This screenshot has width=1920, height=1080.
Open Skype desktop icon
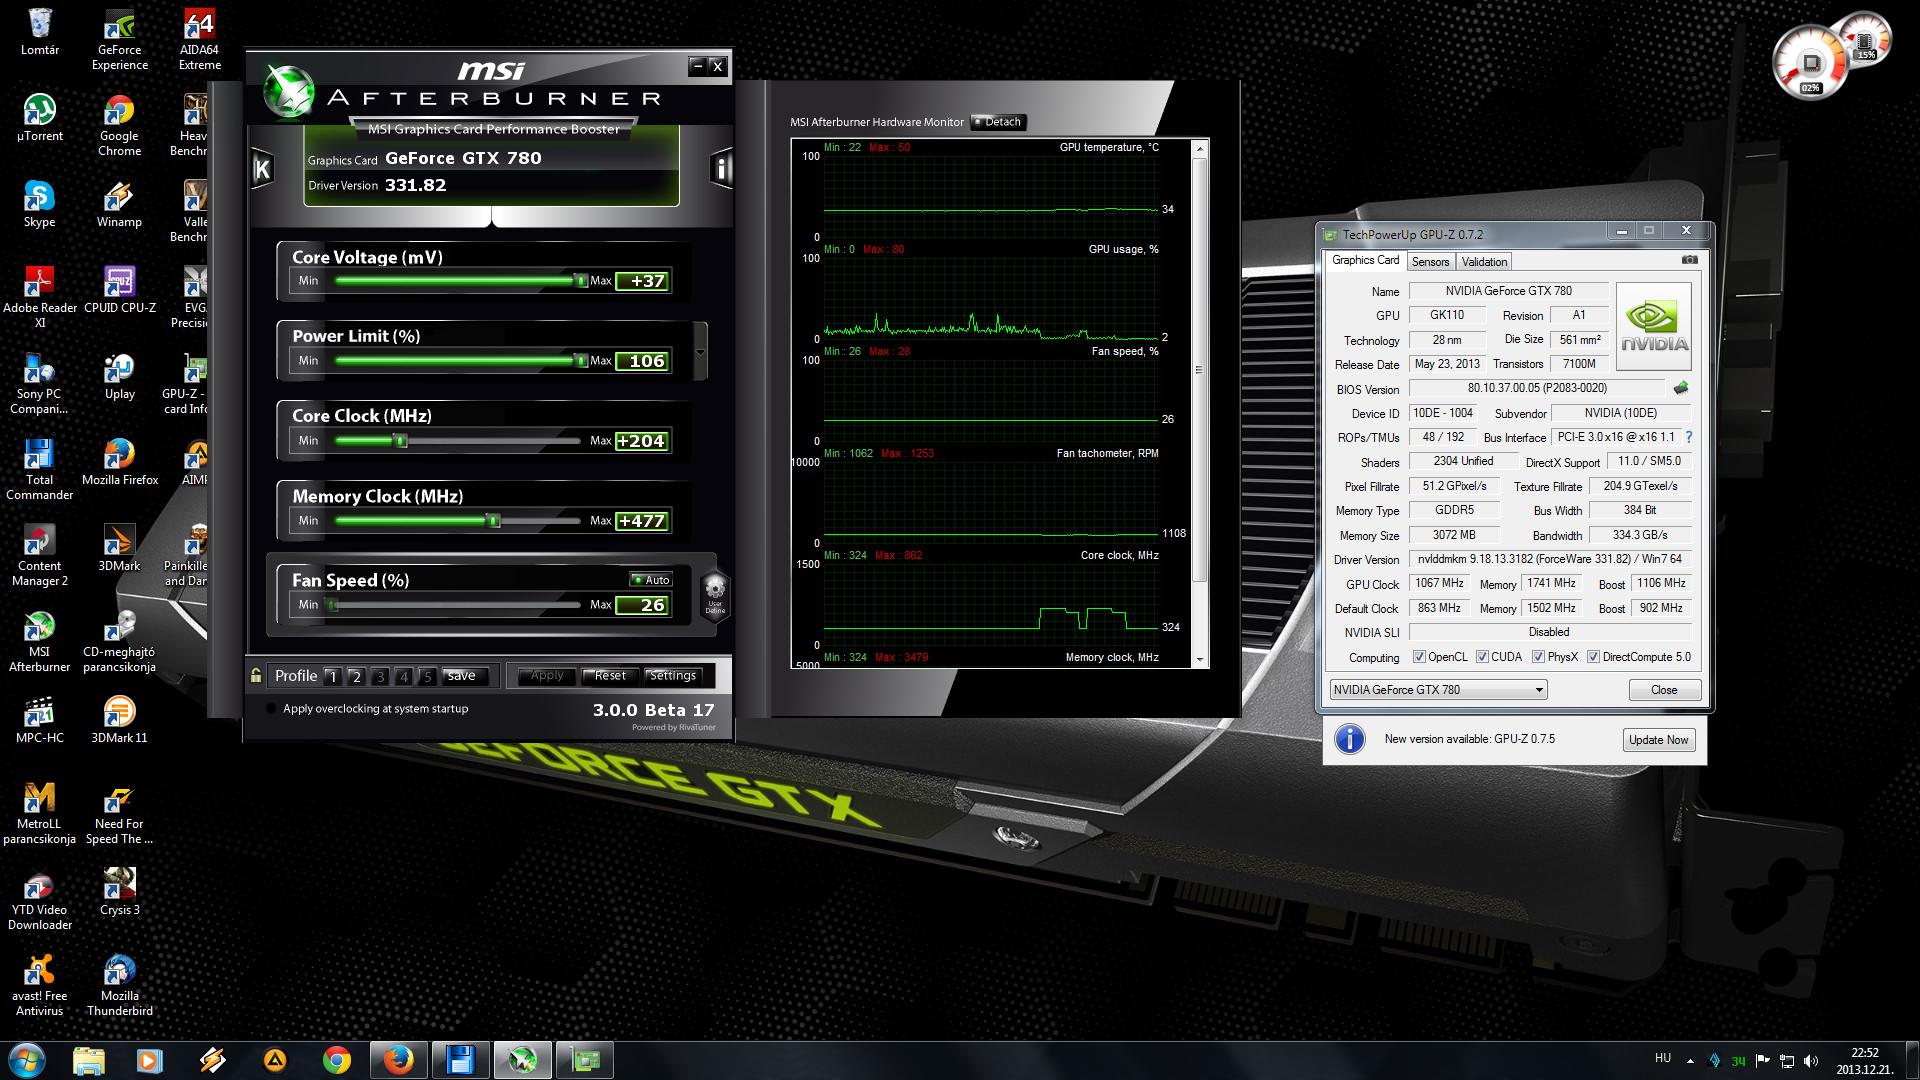pyautogui.click(x=40, y=204)
